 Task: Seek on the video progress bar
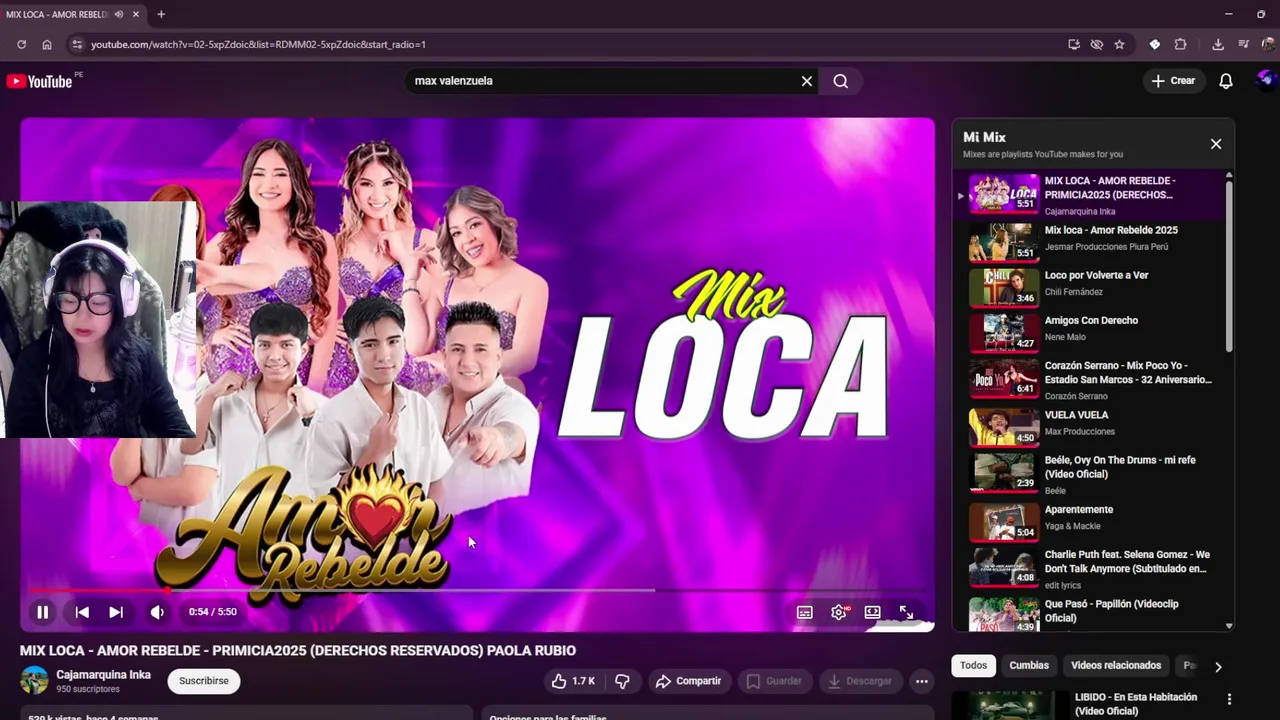[x=478, y=591]
